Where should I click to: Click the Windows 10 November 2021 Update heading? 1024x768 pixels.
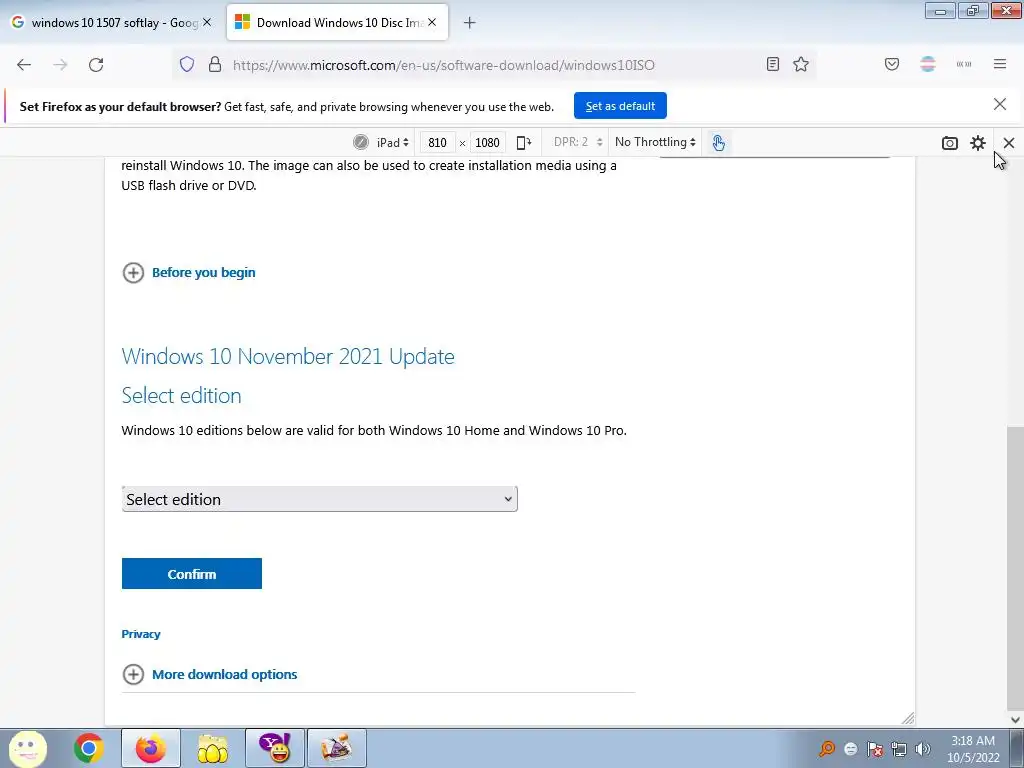pyautogui.click(x=288, y=357)
